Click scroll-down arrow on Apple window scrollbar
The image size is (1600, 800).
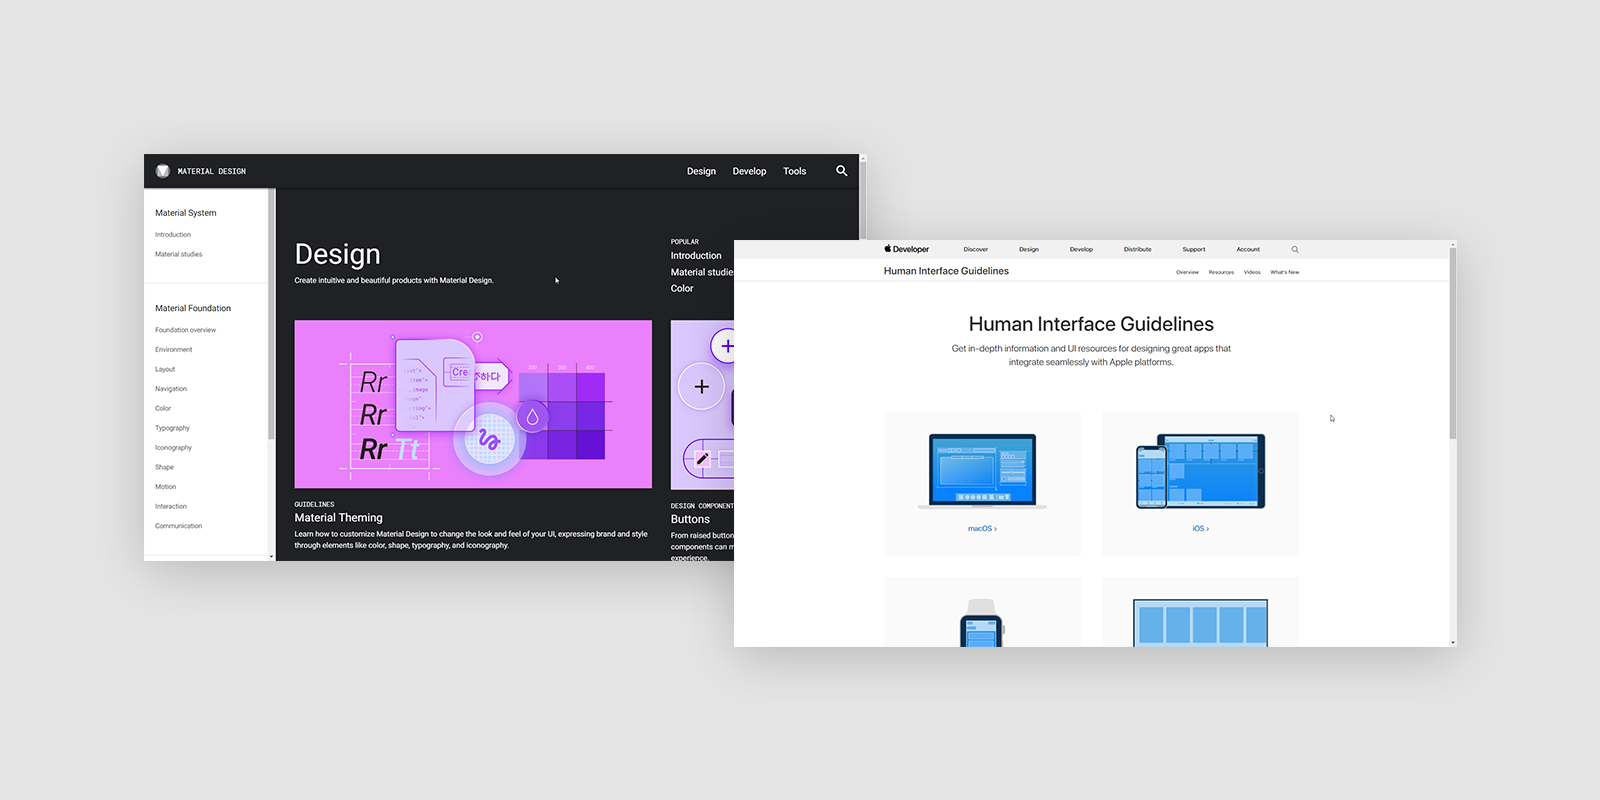point(1453,643)
